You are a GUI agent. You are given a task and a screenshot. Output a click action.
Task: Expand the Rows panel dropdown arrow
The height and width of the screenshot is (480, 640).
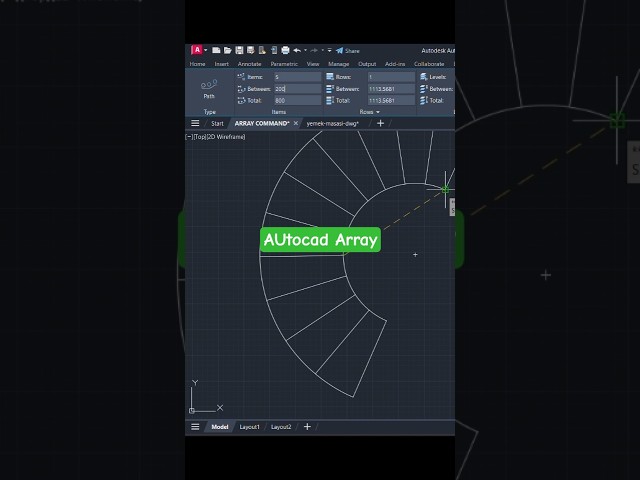[x=378, y=112]
